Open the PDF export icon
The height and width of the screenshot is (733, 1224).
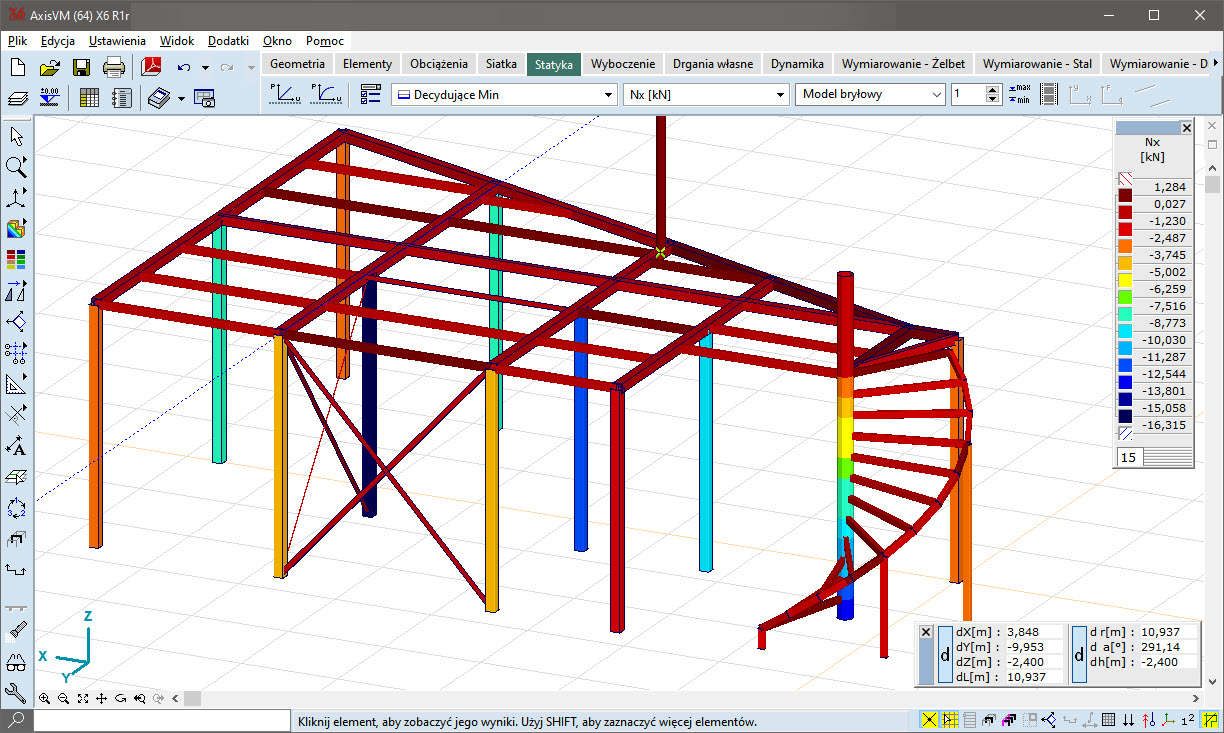(x=151, y=67)
